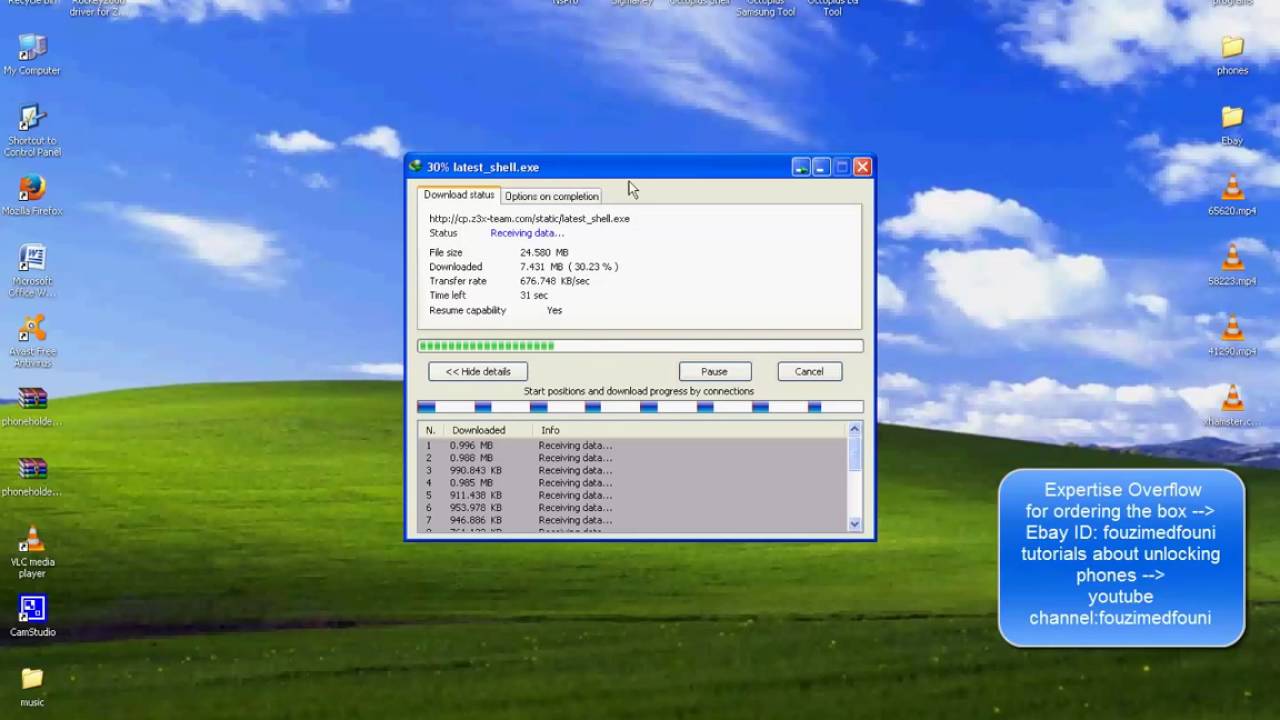
Task: Select the music folder icon
Action: coord(32,686)
